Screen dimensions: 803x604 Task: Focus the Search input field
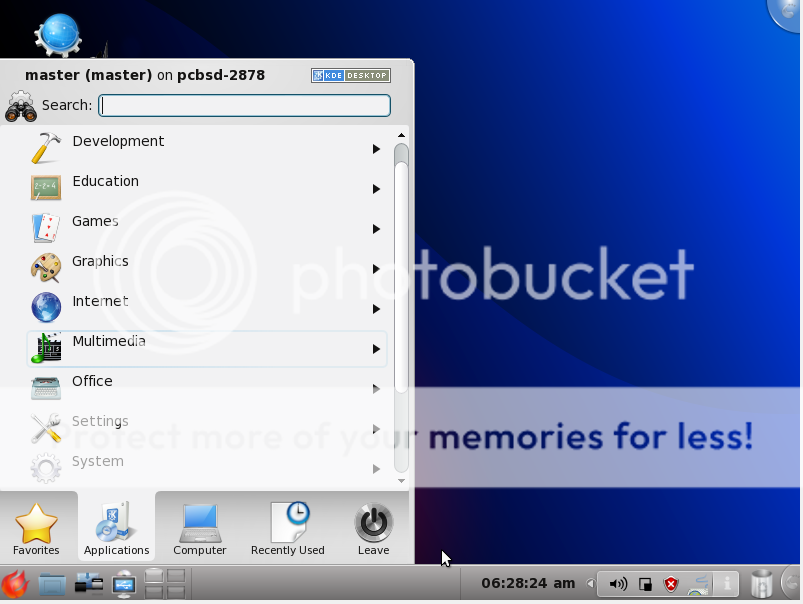pos(245,106)
